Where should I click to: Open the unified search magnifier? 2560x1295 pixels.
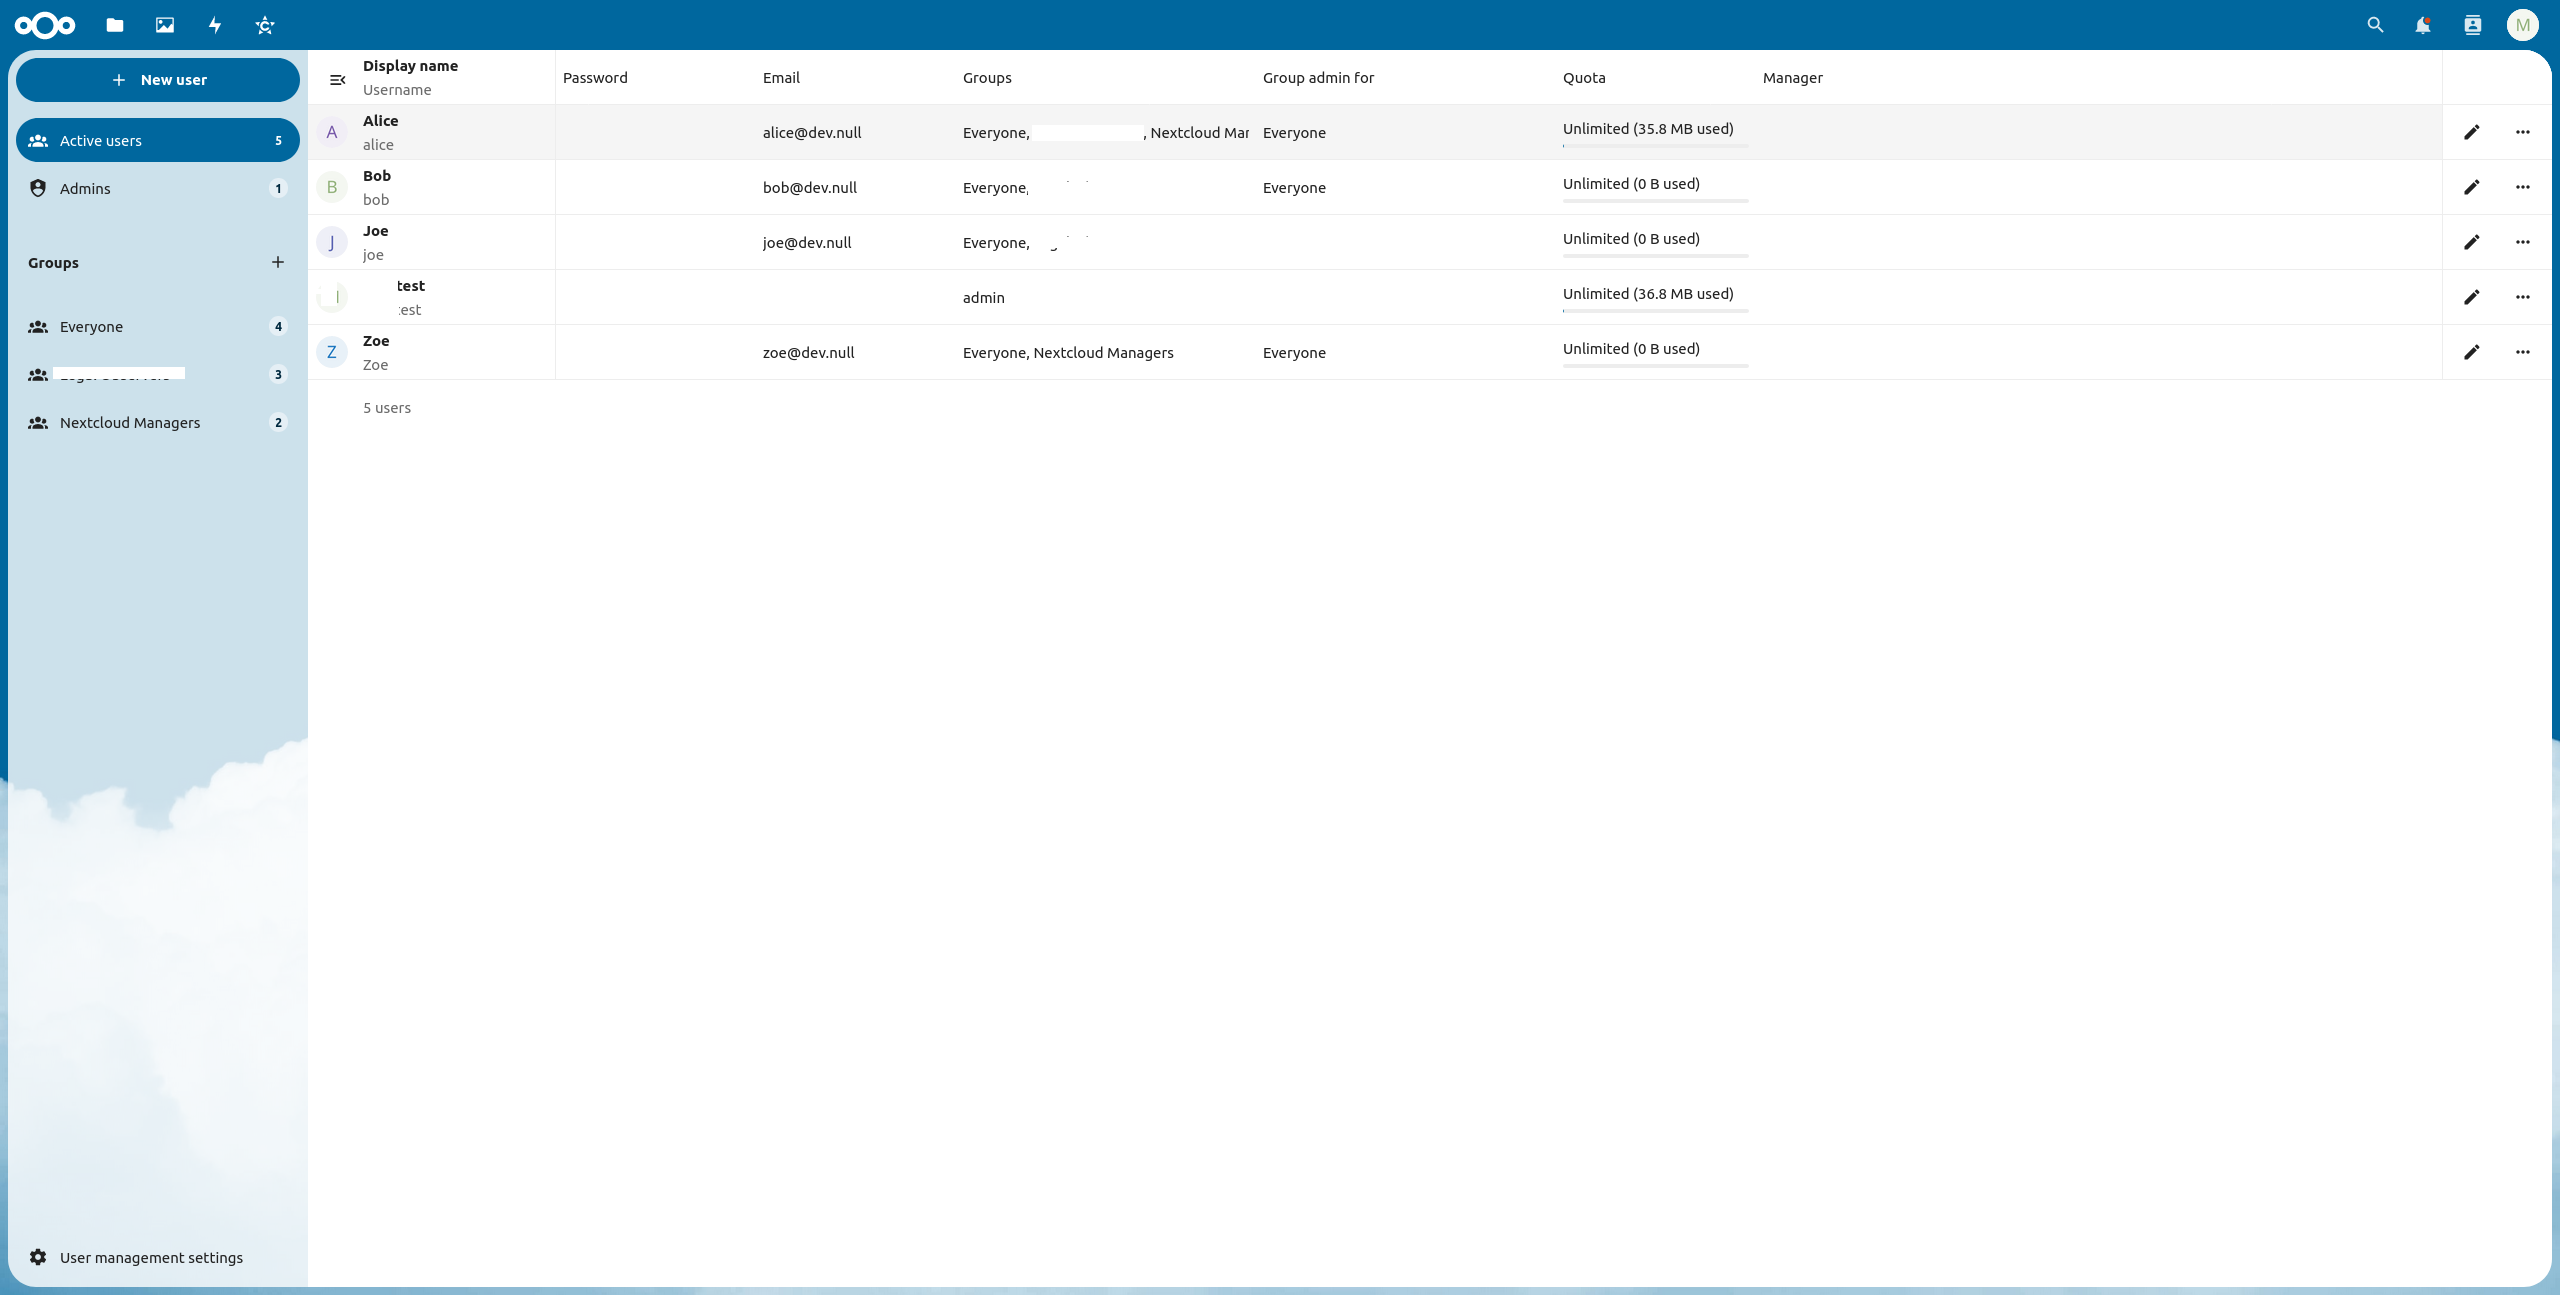2375,25
